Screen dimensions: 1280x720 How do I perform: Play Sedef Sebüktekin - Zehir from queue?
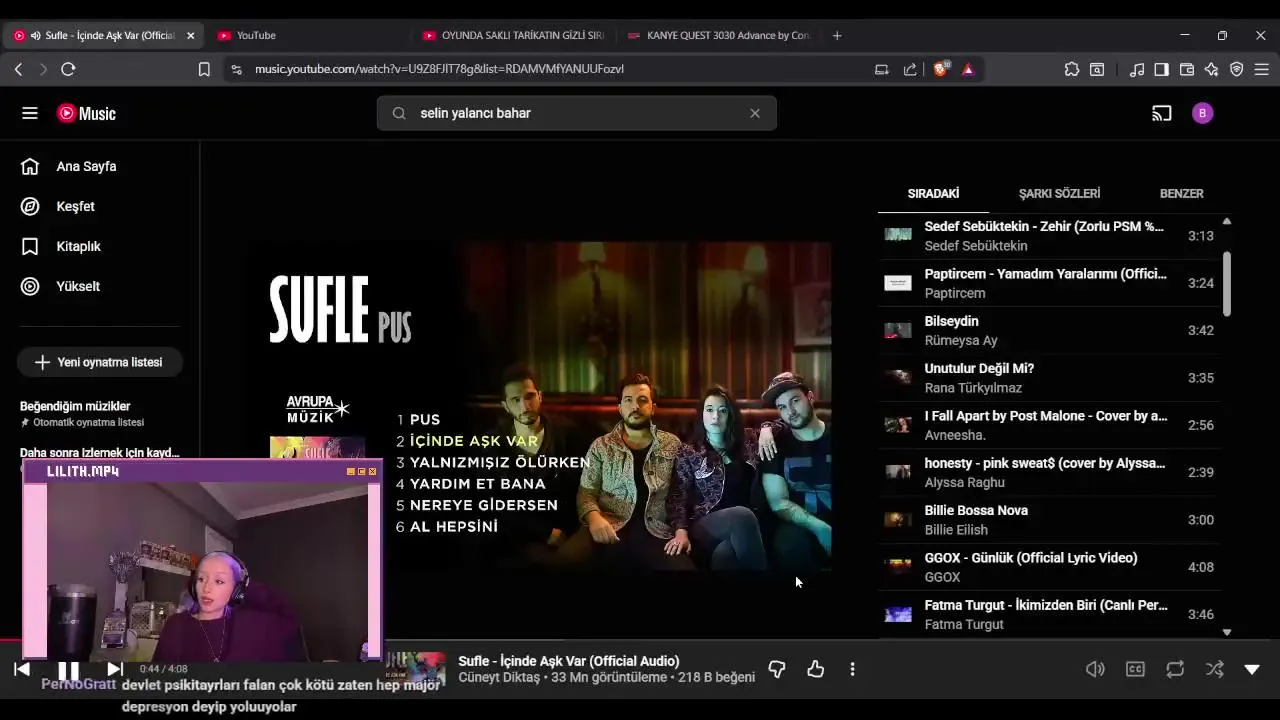(x=1049, y=236)
